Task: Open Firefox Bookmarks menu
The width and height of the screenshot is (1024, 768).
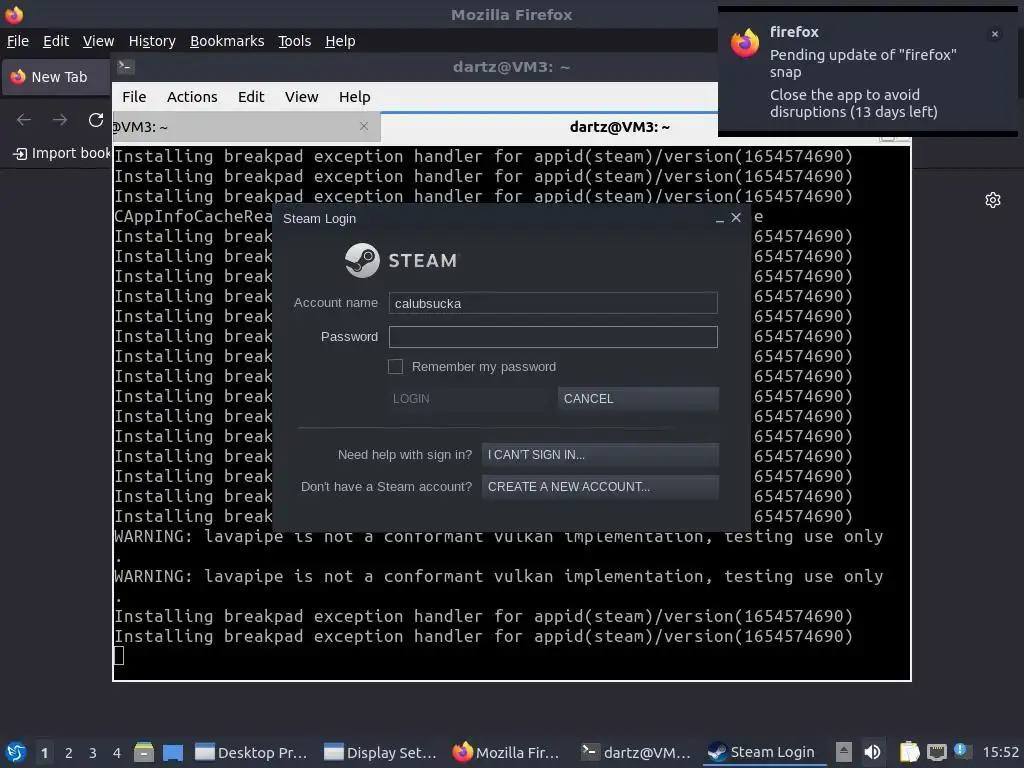Action: click(x=227, y=41)
